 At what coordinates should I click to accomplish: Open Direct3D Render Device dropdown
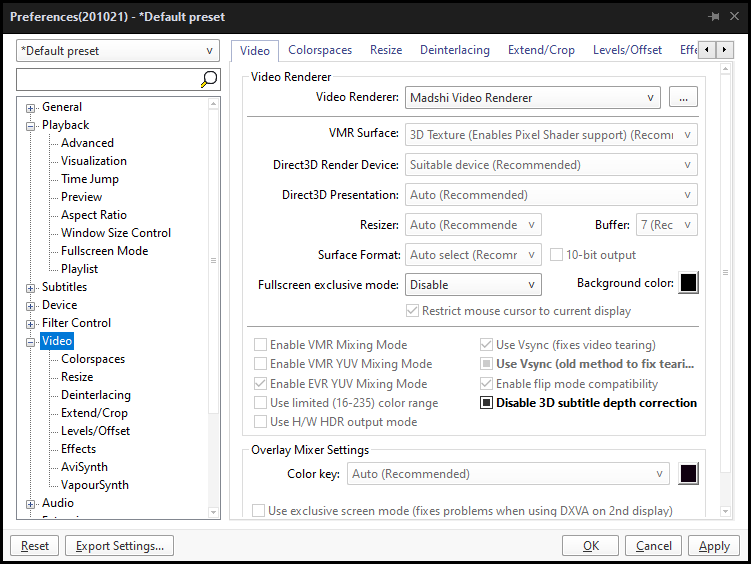tap(551, 165)
